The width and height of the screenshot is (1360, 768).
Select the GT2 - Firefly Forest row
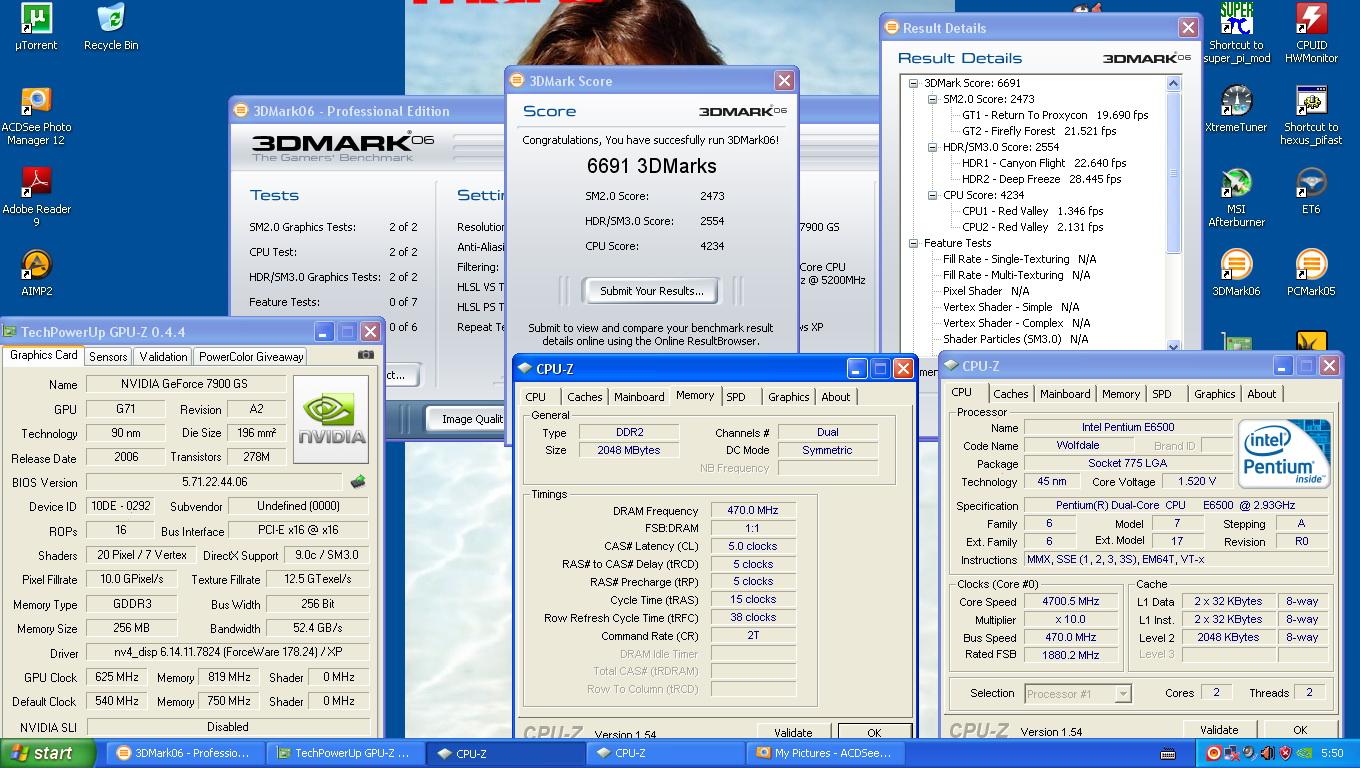click(x=1039, y=131)
